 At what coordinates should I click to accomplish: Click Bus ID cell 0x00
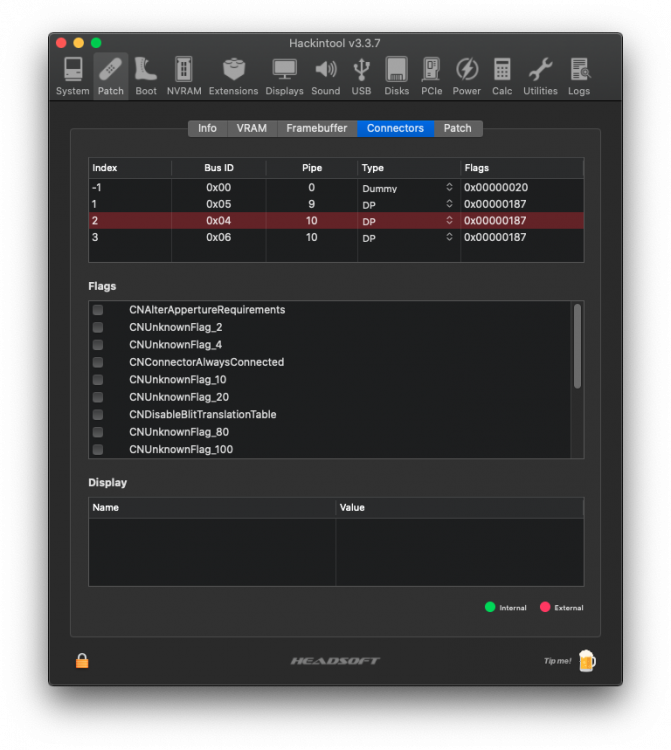point(219,188)
